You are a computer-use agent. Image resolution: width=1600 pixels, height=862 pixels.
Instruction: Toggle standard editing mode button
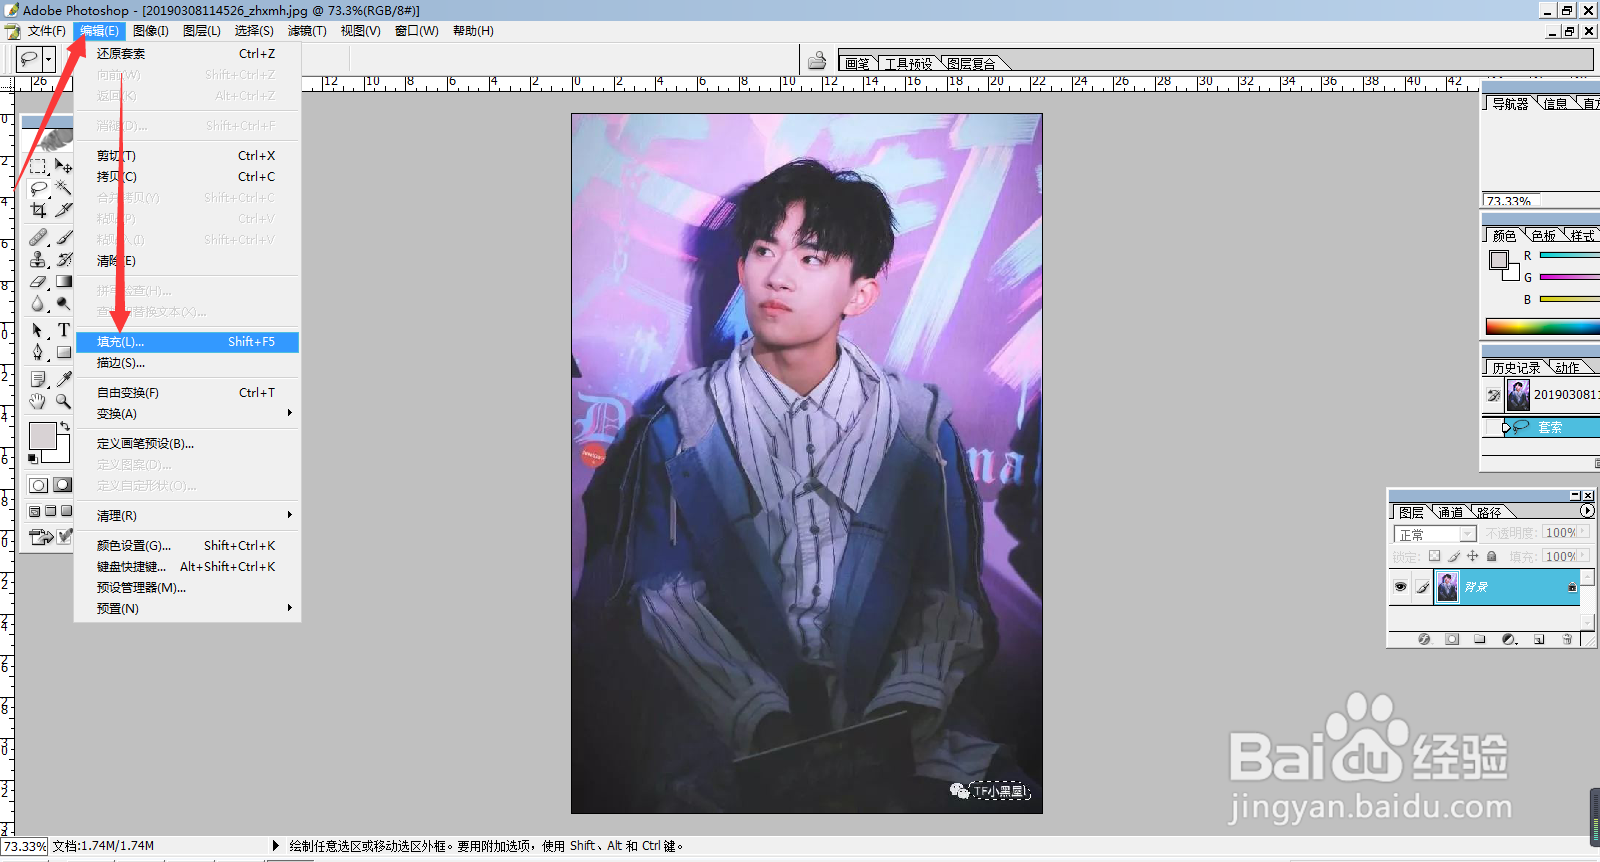[x=38, y=485]
